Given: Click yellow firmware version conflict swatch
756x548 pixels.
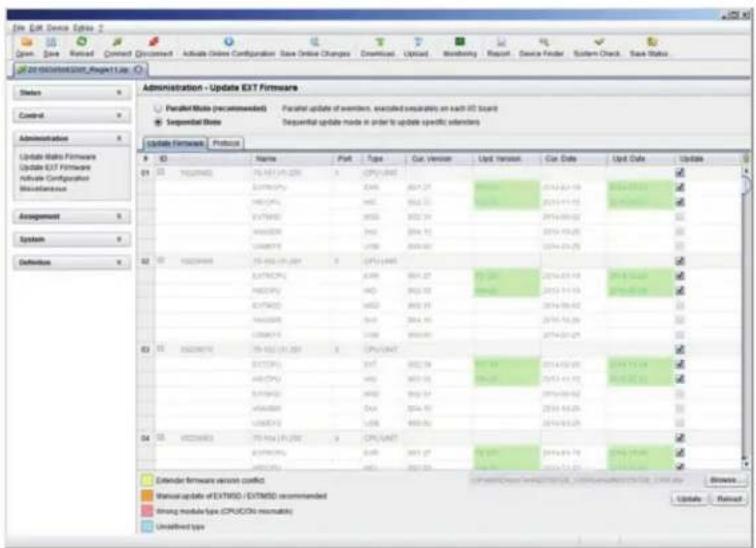Looking at the screenshot, I should coord(147,481).
